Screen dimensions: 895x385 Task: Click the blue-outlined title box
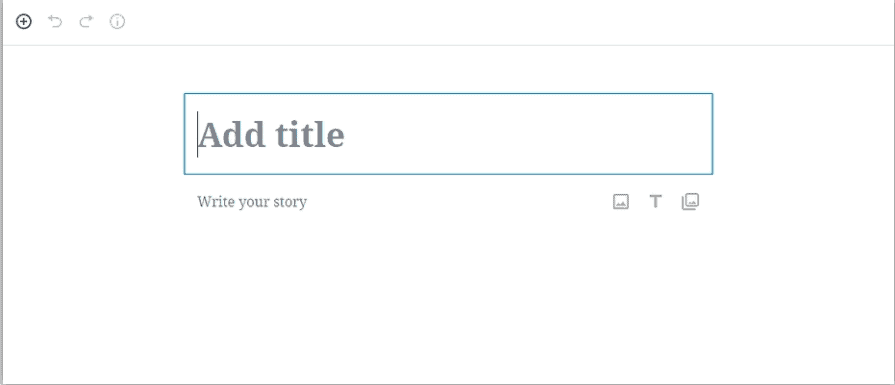pyautogui.click(x=448, y=133)
